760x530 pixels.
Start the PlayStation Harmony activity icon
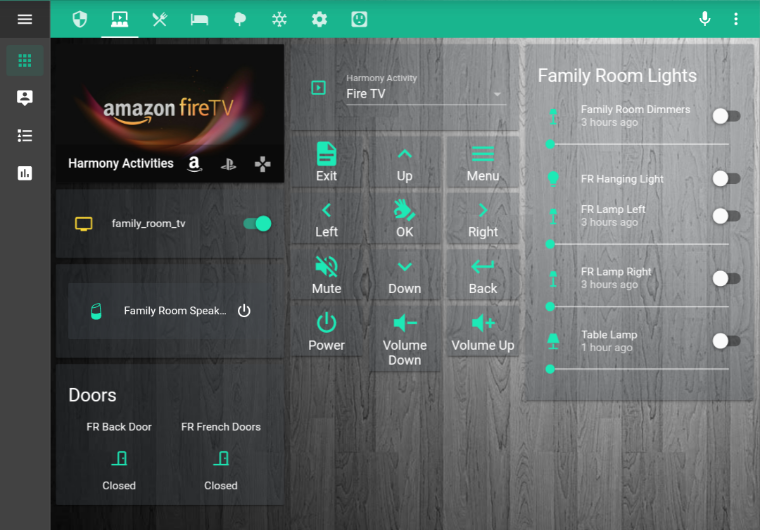pos(228,164)
